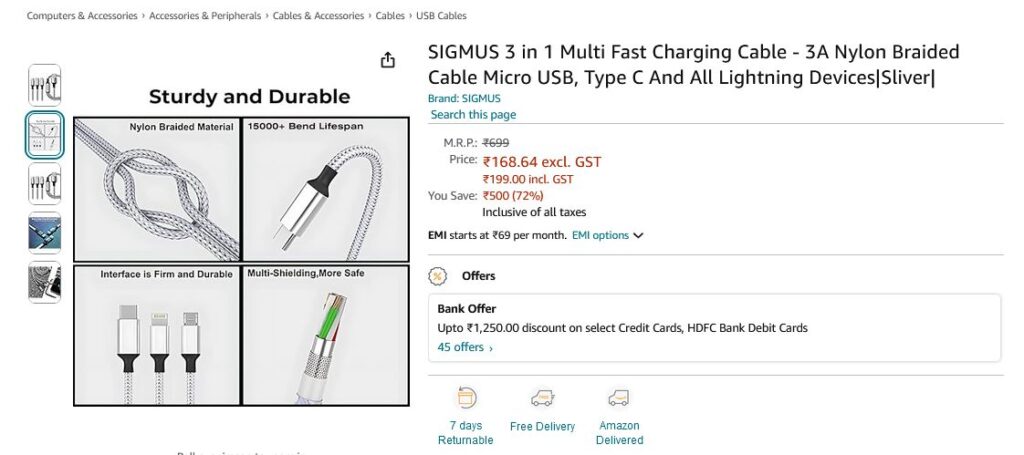Expand the EMI options dropdown

coord(608,236)
